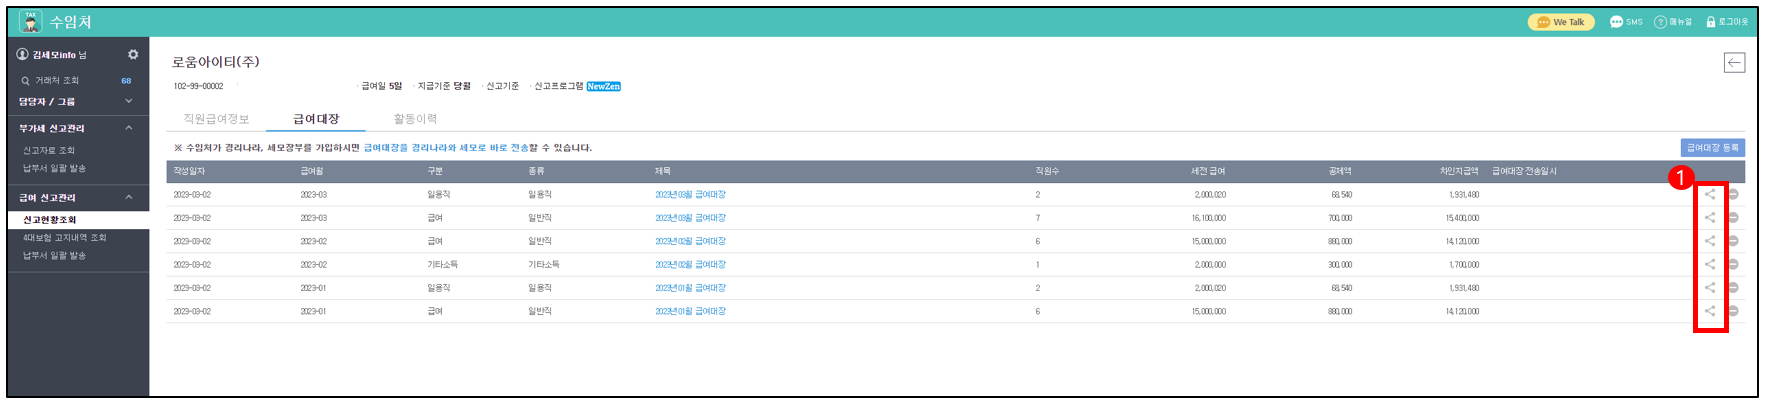Select 4대보험 고지내역 조회 in sidebar
The height and width of the screenshot is (405, 1766).
65,238
